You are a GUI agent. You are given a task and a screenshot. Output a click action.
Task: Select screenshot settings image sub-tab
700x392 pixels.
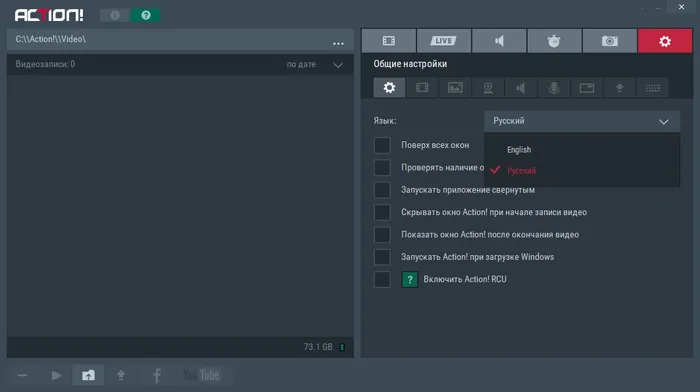455,88
